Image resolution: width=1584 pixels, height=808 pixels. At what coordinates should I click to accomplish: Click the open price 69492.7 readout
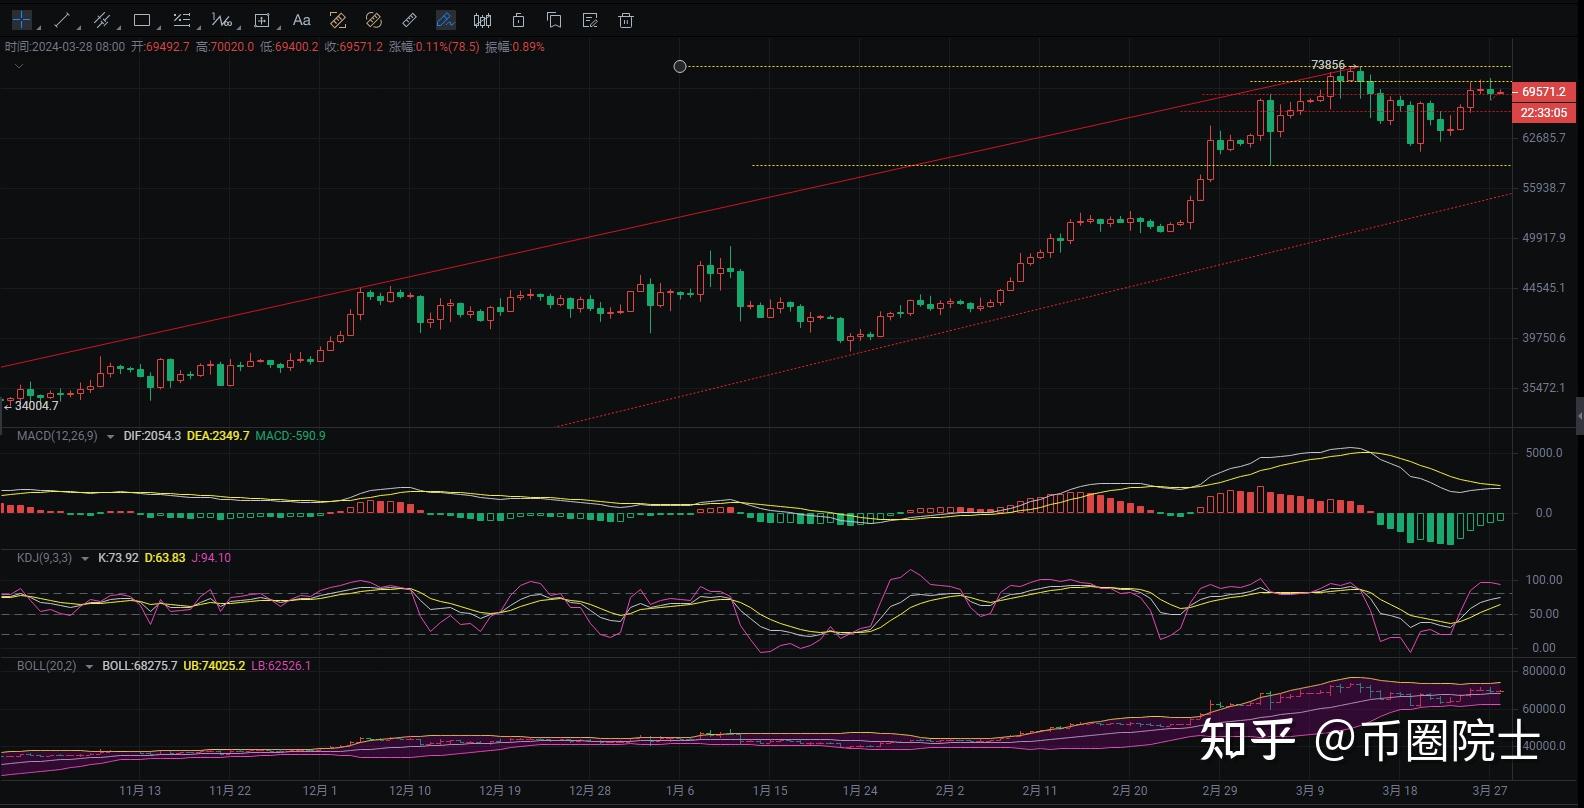pyautogui.click(x=160, y=47)
